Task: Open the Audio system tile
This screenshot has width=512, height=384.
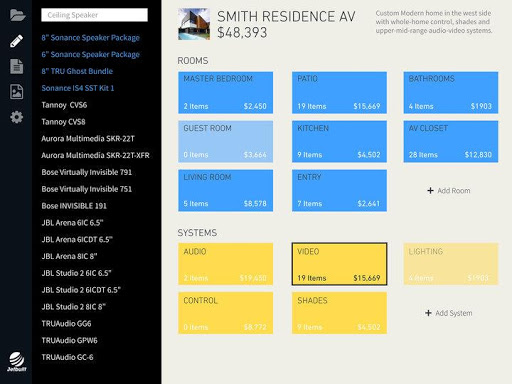Action: pyautogui.click(x=225, y=264)
